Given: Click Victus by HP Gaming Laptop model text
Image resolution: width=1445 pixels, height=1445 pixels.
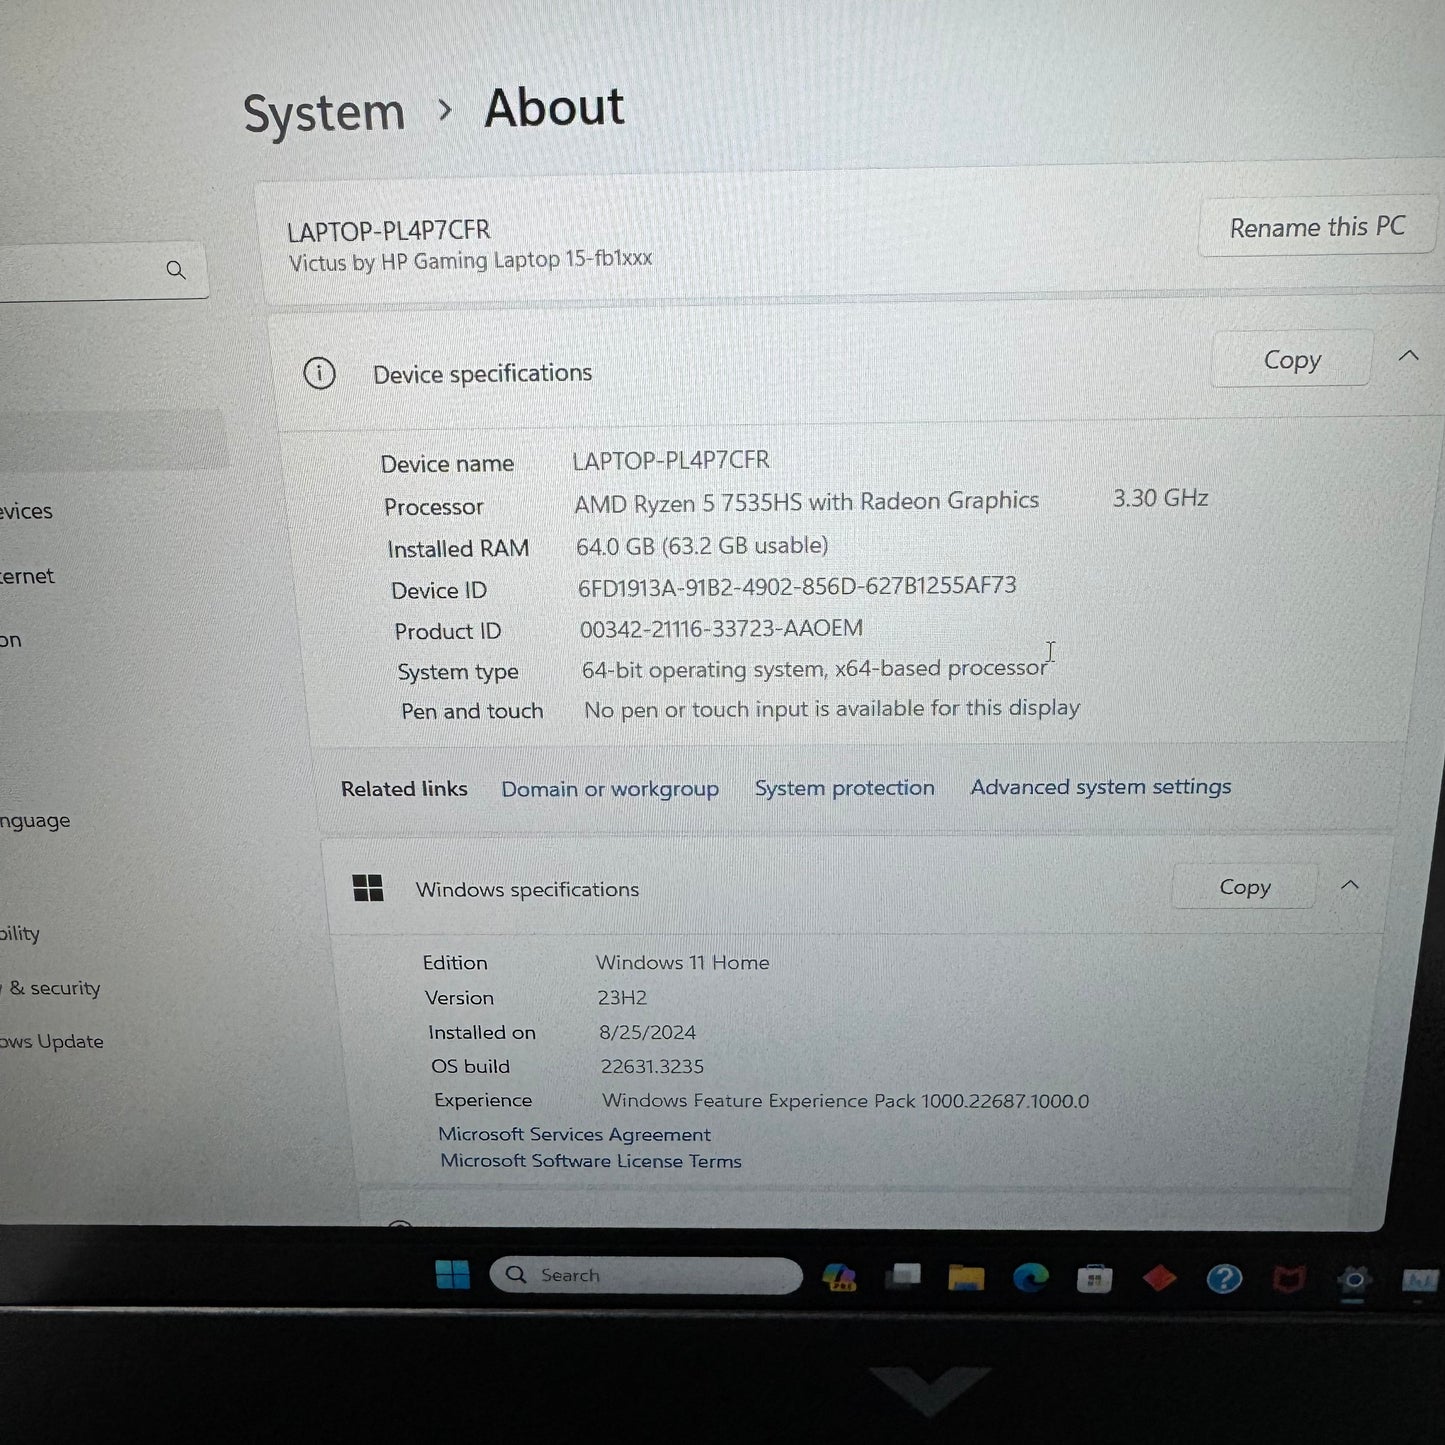Looking at the screenshot, I should (x=470, y=261).
